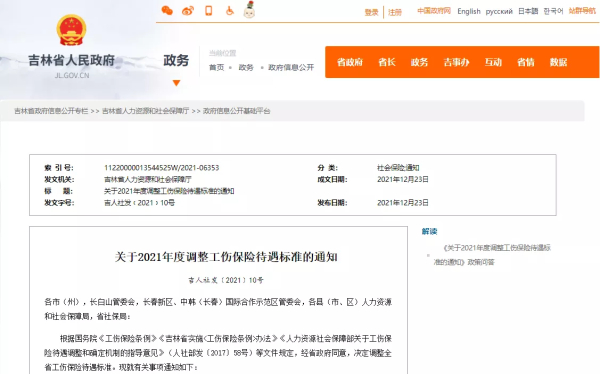Click the 解读 section heading

(x=429, y=231)
